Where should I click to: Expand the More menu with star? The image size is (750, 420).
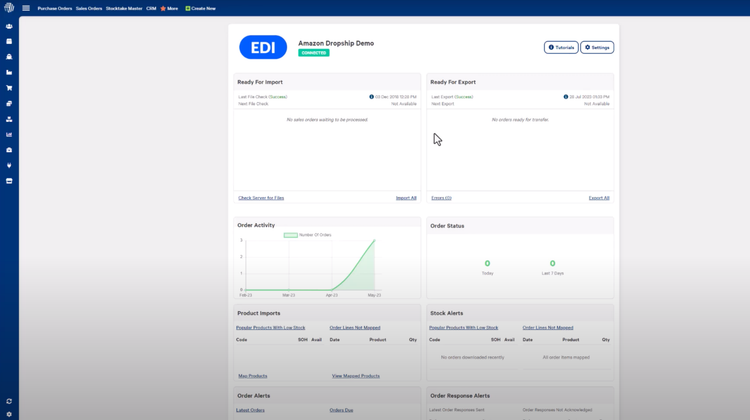169,8
